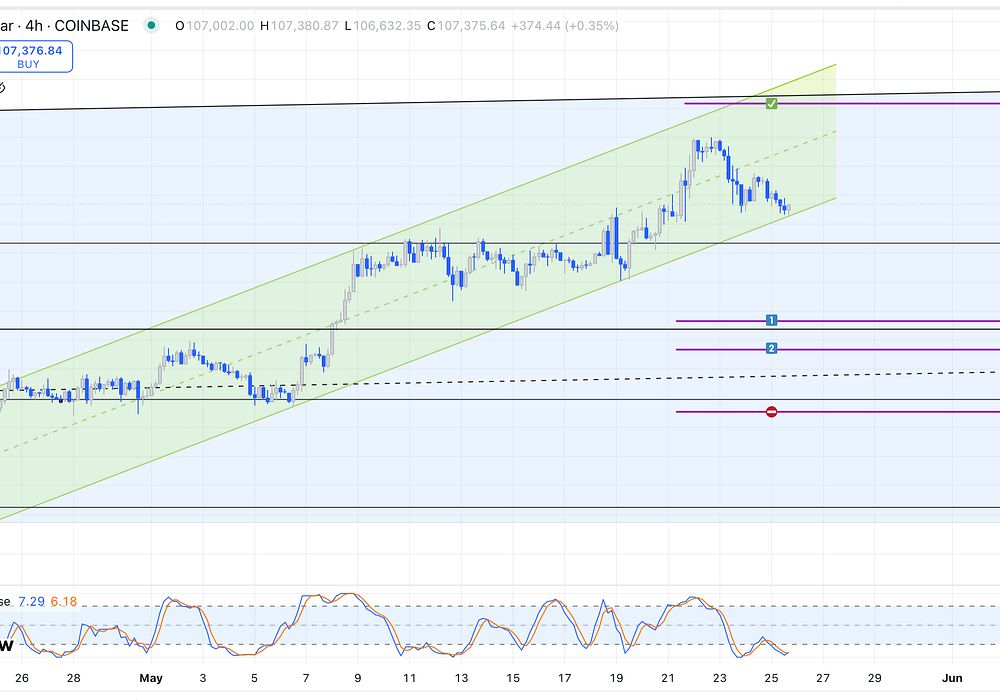This screenshot has width=1000, height=700.
Task: Click the 29 date label on time axis
Action: coord(875,677)
